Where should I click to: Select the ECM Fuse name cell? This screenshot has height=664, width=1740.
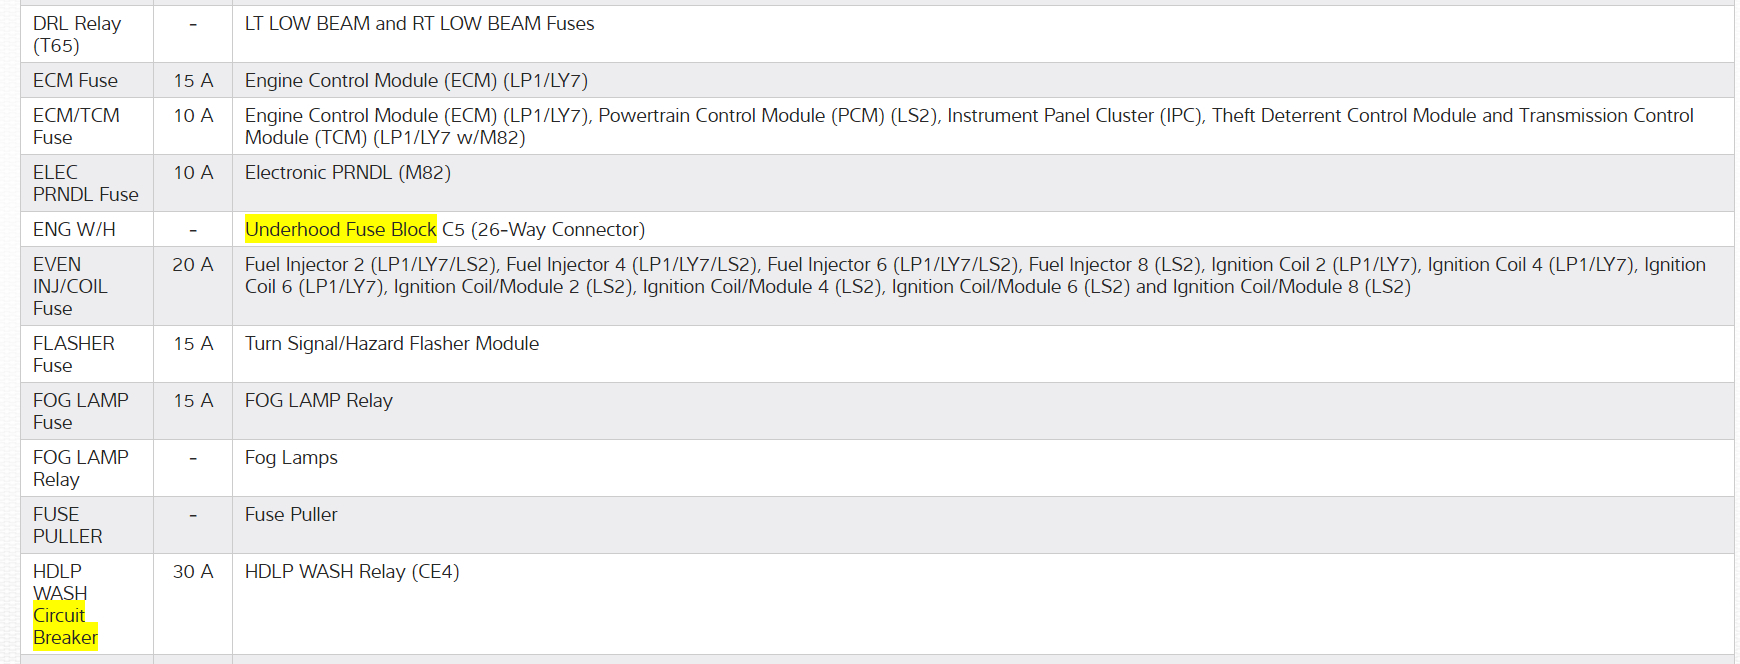coord(75,81)
